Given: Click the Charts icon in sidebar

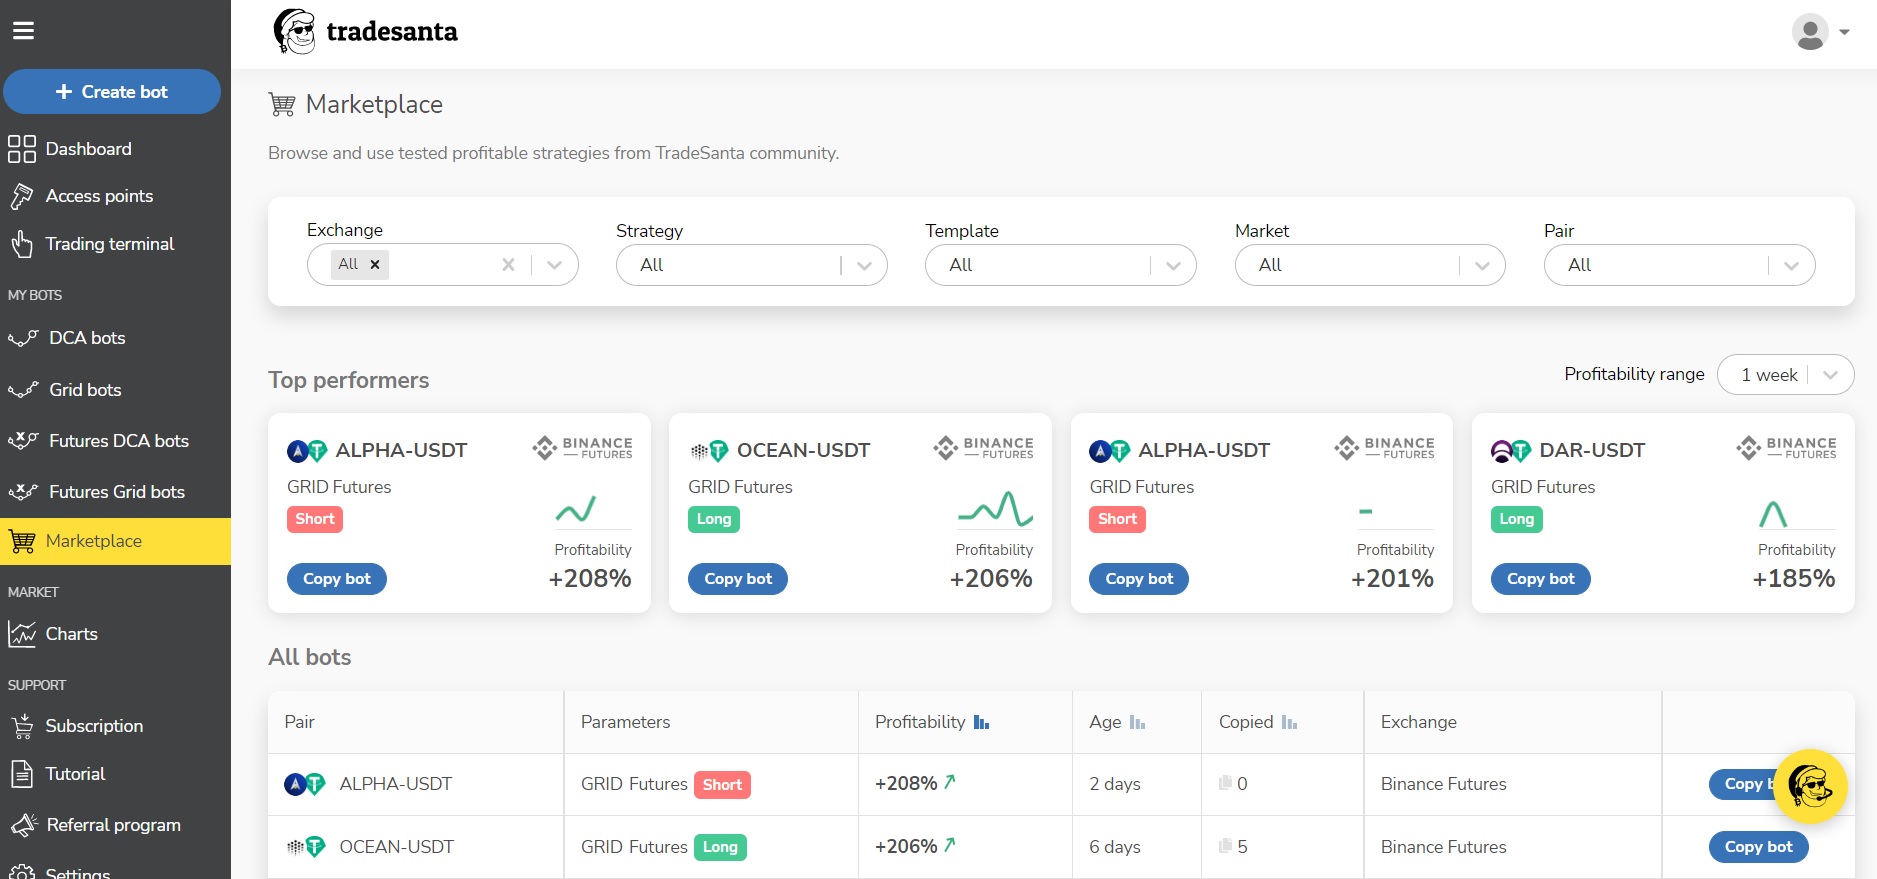Looking at the screenshot, I should (x=22, y=634).
